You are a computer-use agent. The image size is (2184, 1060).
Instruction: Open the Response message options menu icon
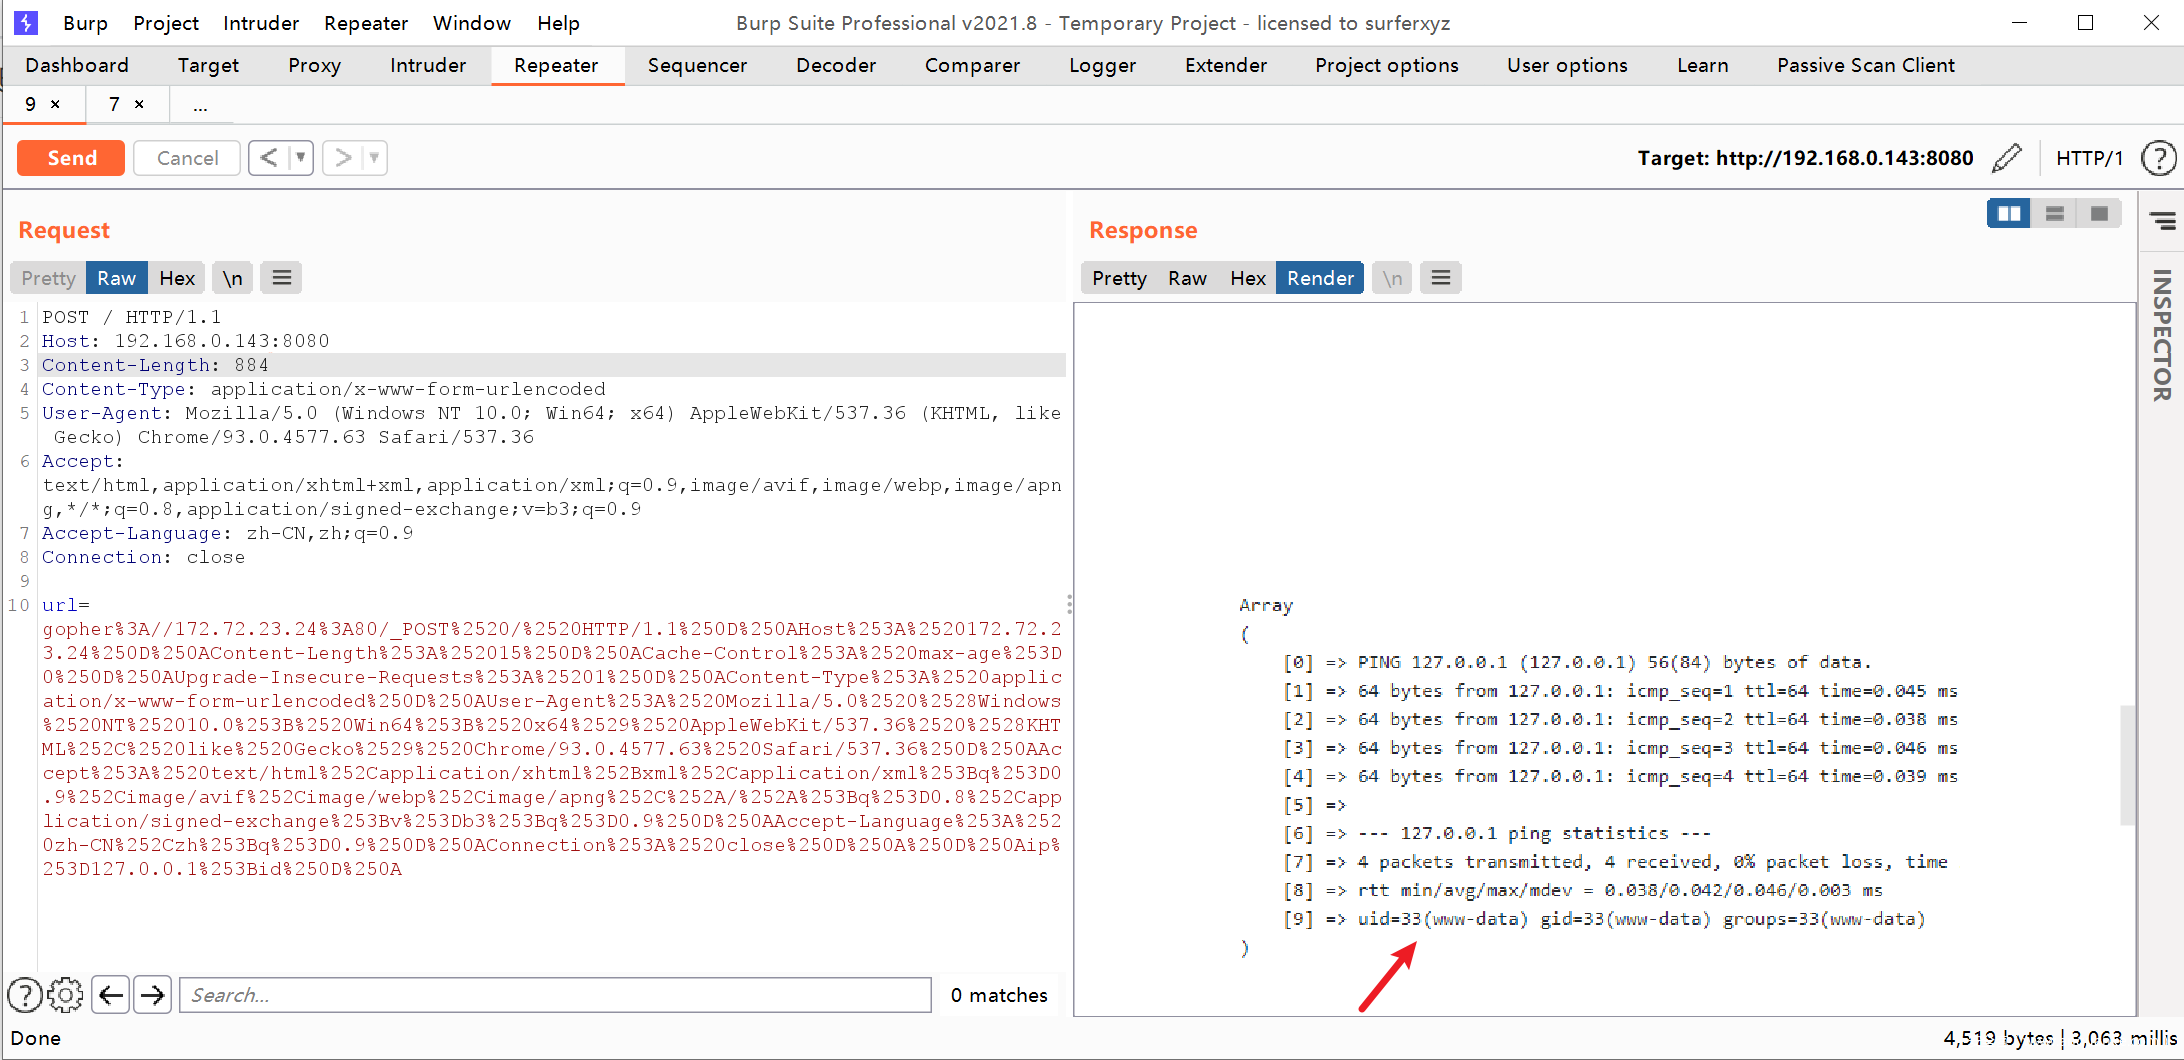(1441, 278)
